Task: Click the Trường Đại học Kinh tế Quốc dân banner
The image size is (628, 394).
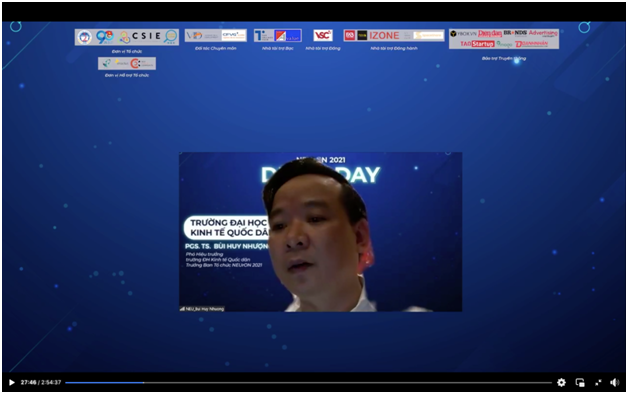Action: 227,227
